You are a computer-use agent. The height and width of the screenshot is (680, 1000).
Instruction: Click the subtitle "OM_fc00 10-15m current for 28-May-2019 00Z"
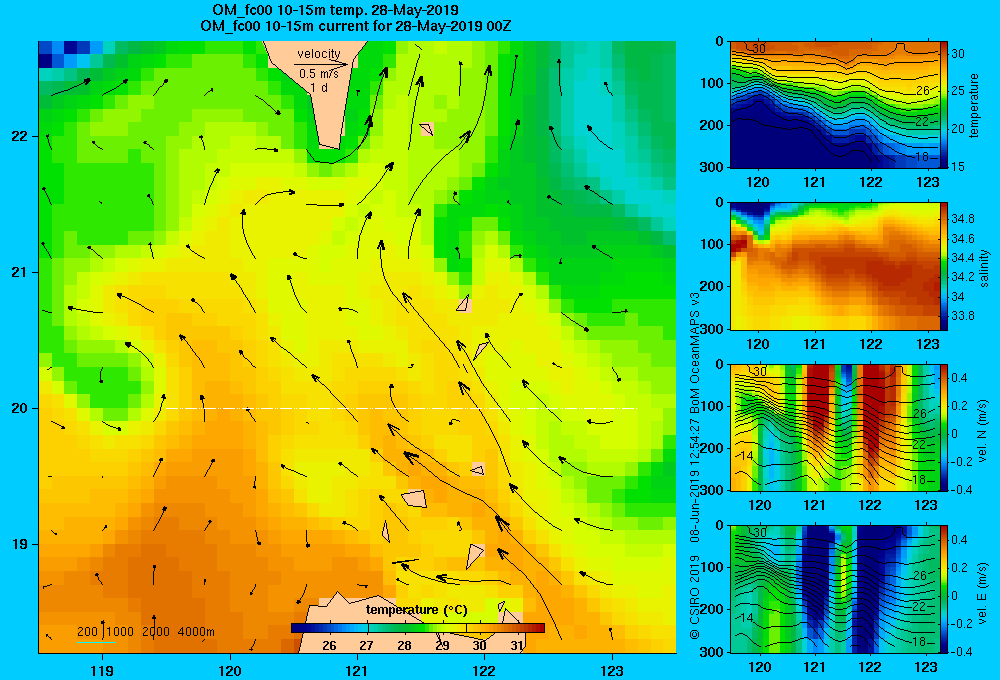coord(355,26)
